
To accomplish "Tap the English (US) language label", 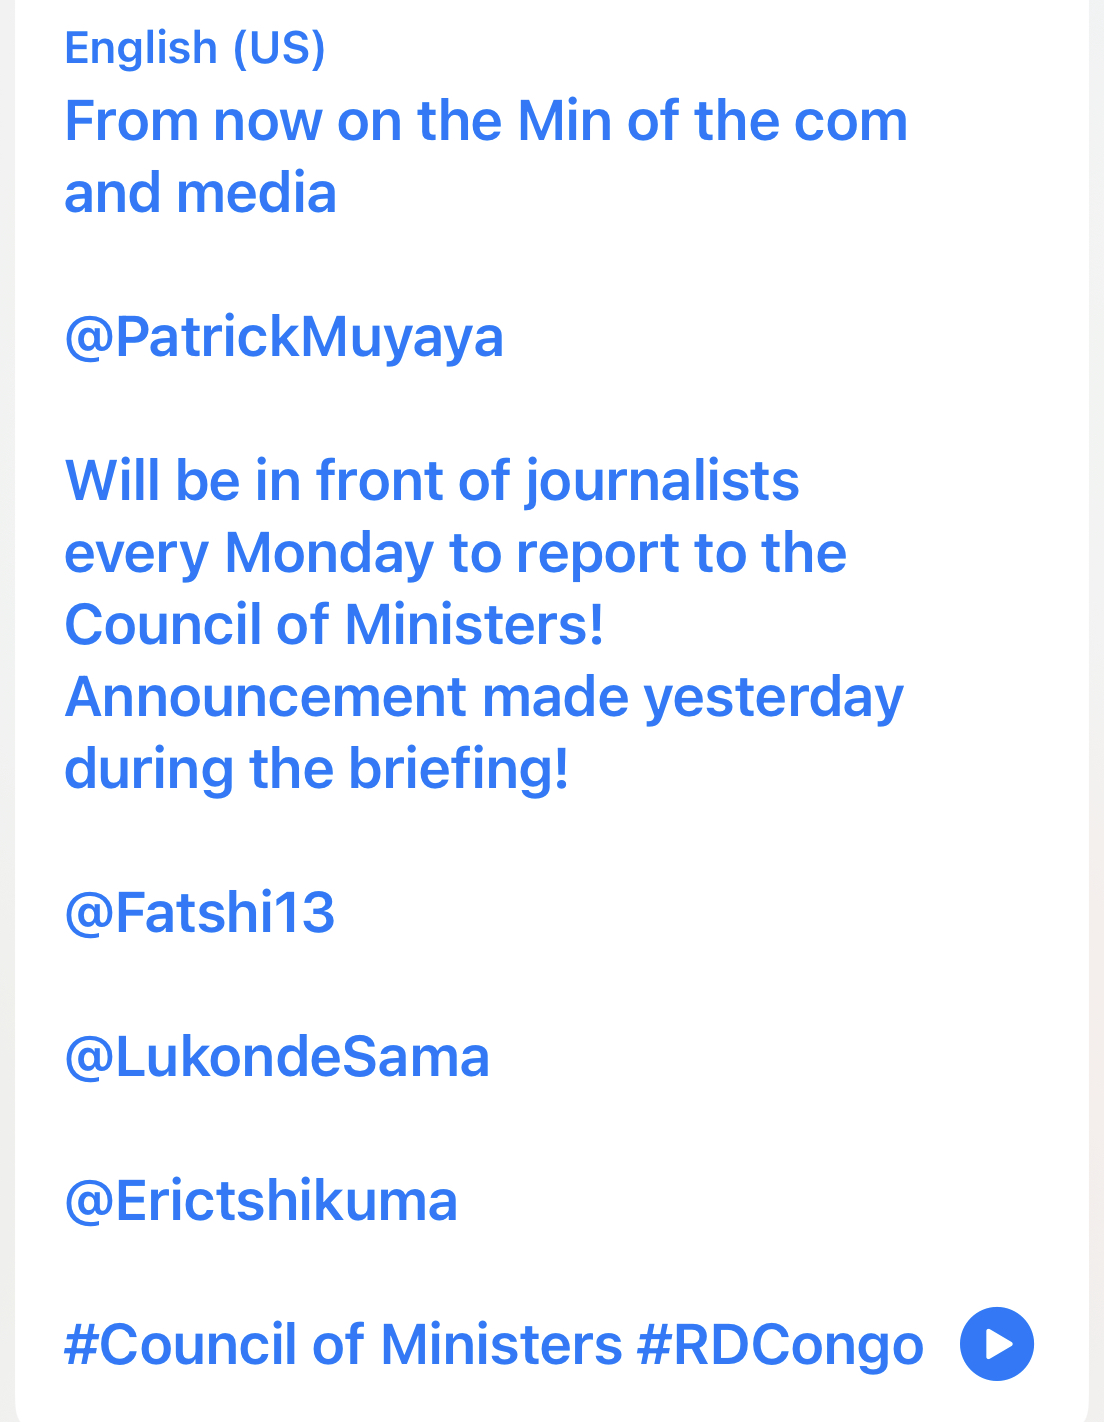I will [195, 48].
